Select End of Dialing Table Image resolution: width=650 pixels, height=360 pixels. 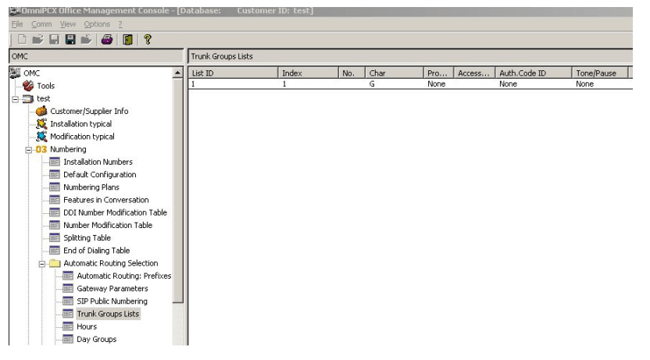tap(97, 251)
